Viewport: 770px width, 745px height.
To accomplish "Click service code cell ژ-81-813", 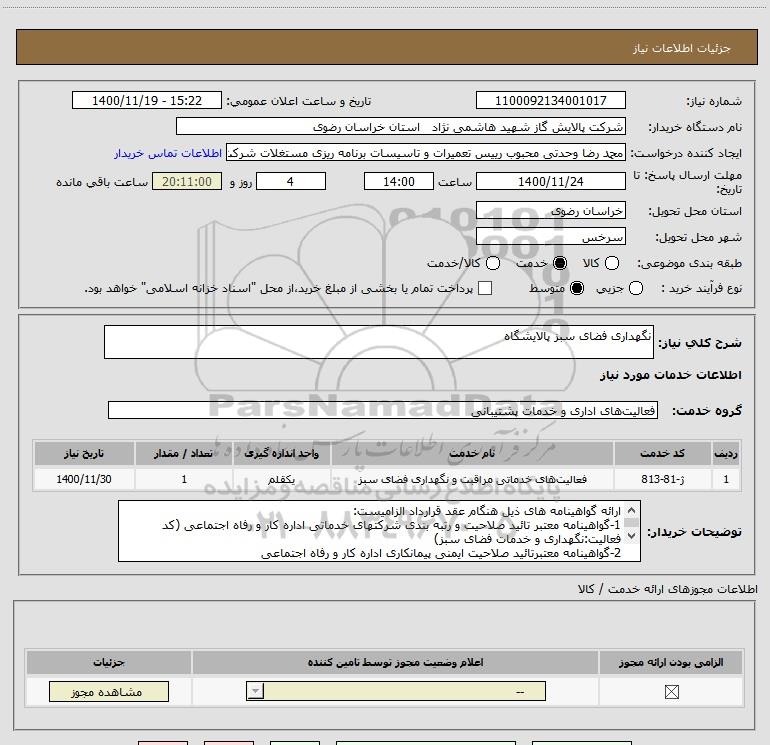I will pos(662,479).
